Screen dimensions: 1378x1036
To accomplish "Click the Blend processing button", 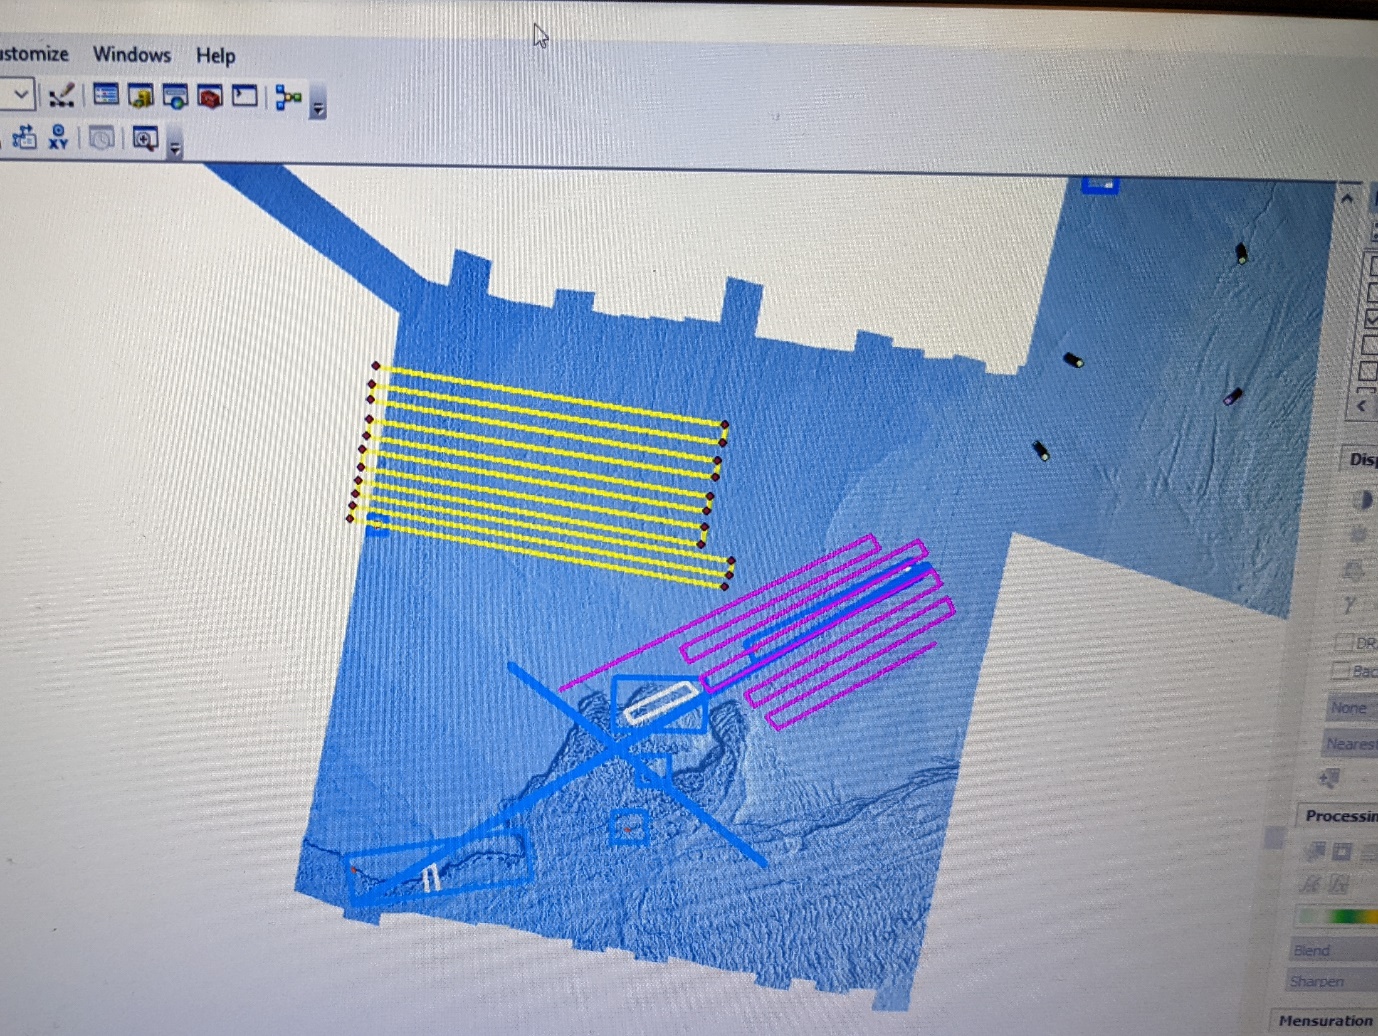I will (1312, 950).
